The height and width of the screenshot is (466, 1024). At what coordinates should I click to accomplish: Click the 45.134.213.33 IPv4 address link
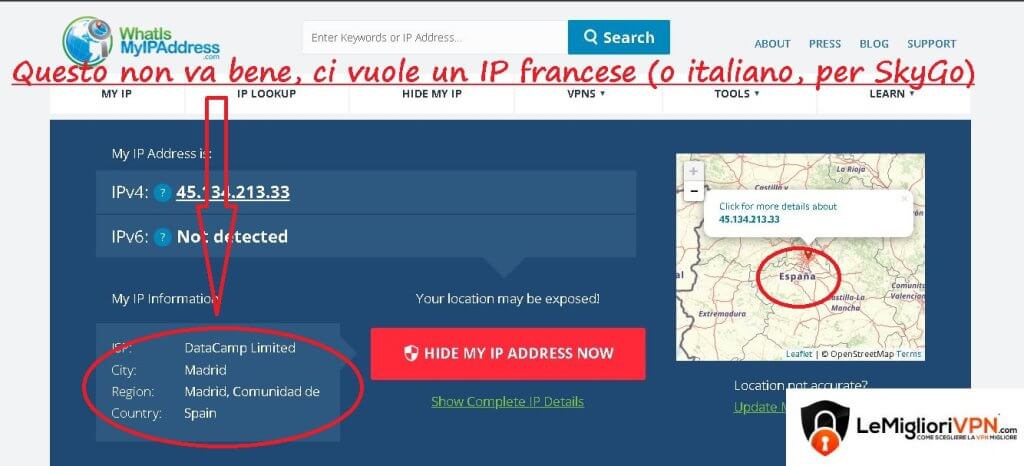tap(232, 193)
